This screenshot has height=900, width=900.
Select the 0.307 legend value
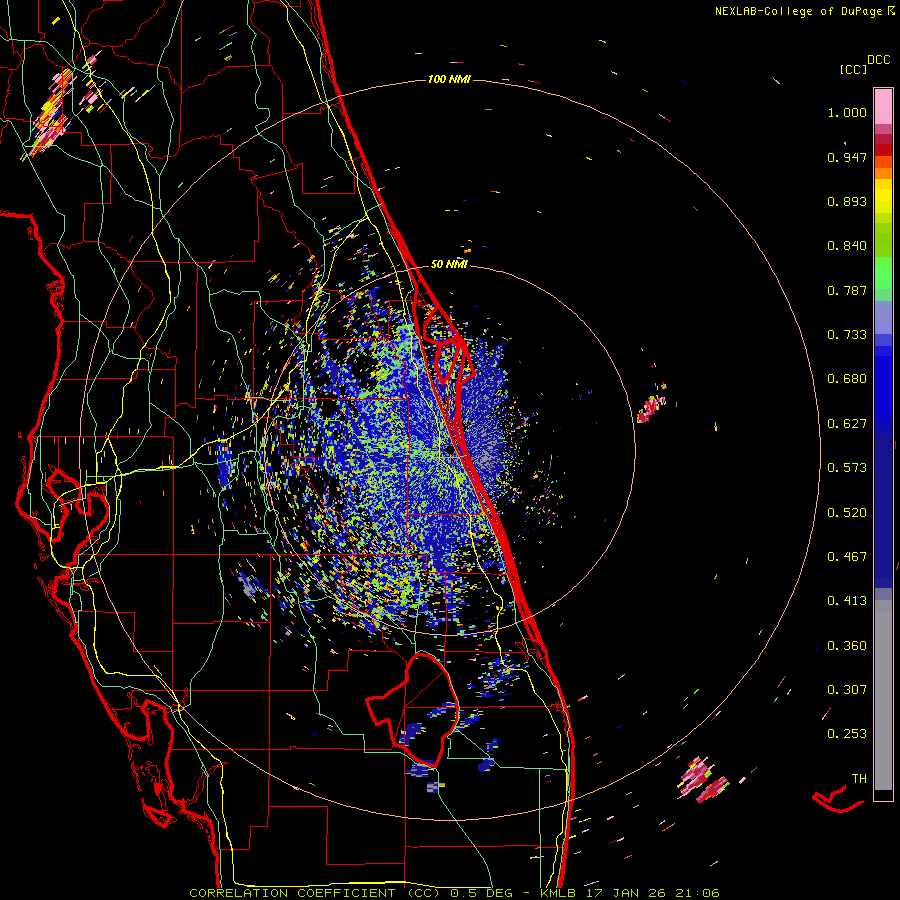click(x=847, y=690)
